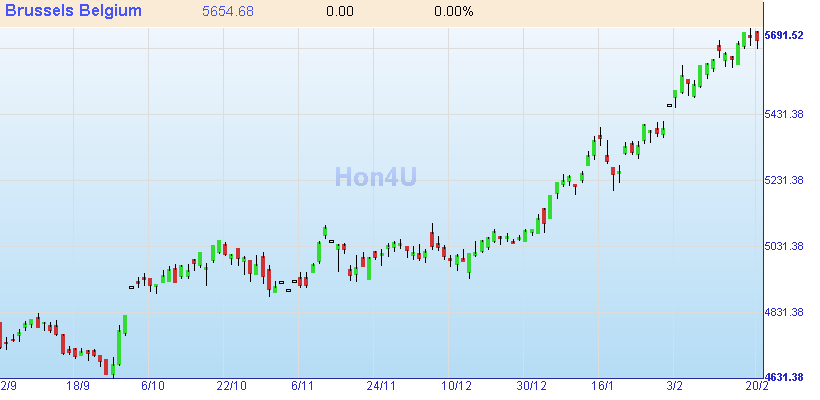
Task: Select the 10/12 date marker
Action: [456, 386]
